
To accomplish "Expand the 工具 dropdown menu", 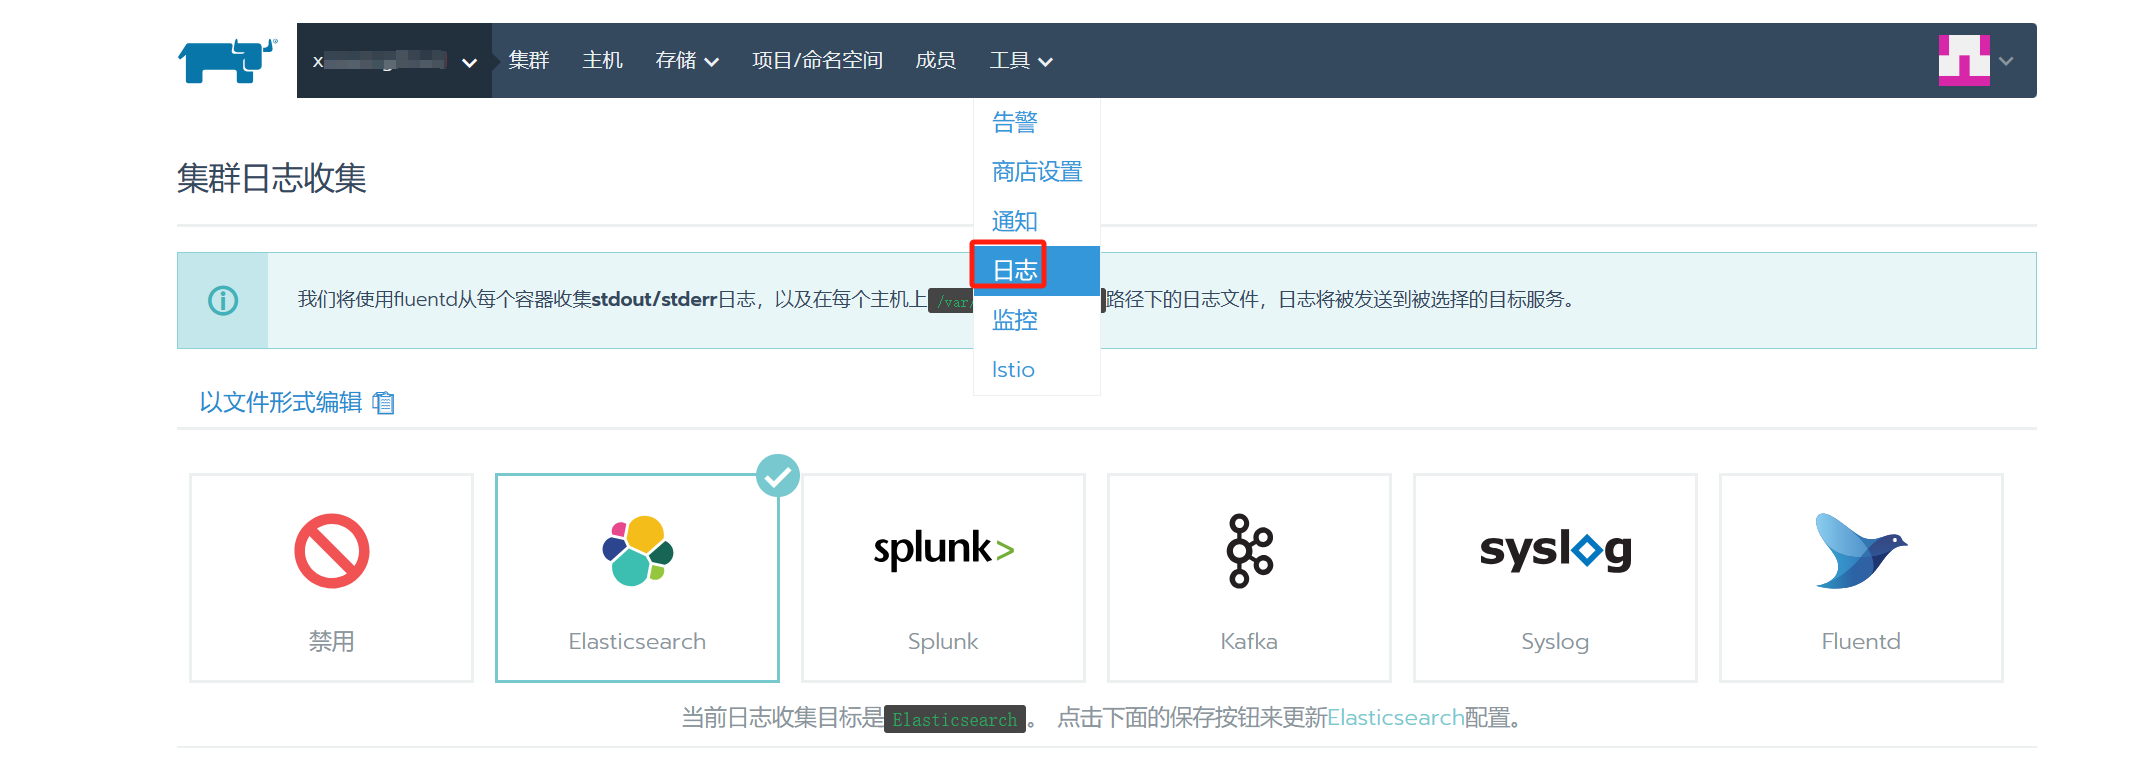I will [1021, 61].
